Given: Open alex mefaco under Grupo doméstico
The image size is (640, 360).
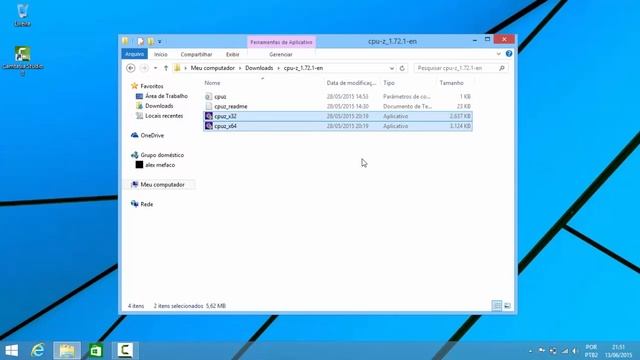Looking at the screenshot, I should (160, 165).
